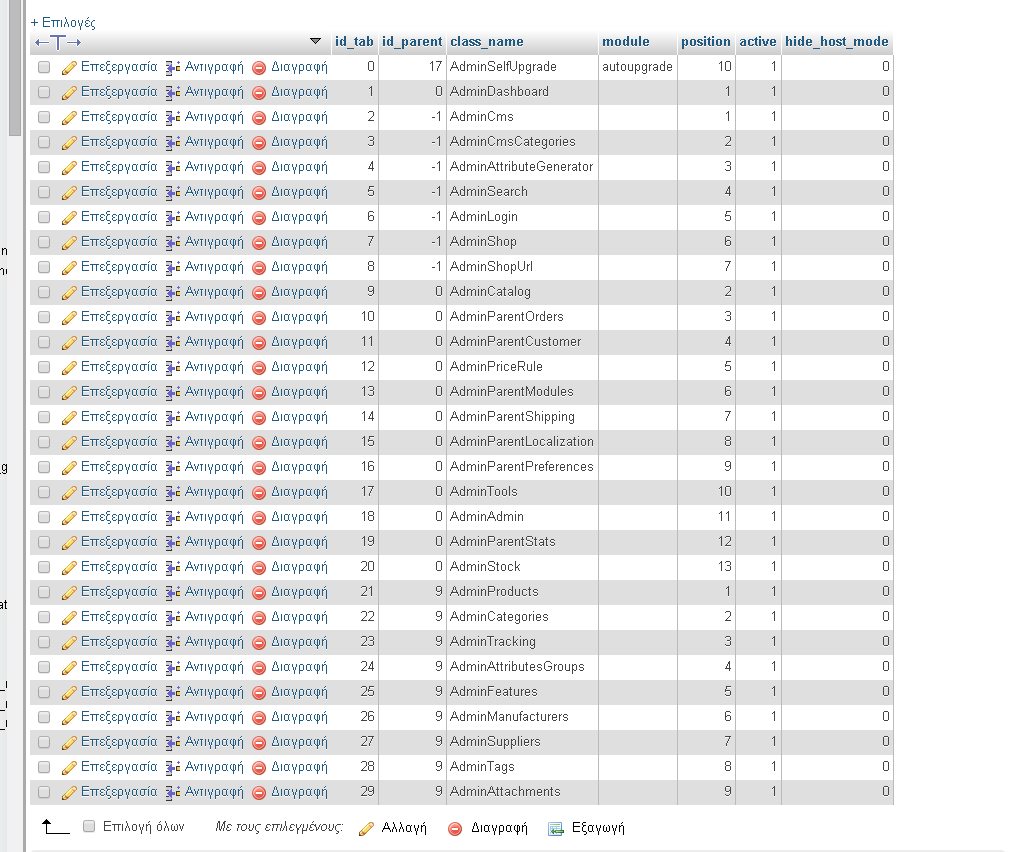
Task: Select the AdminDashboard row checkbox
Action: pyautogui.click(x=44, y=92)
